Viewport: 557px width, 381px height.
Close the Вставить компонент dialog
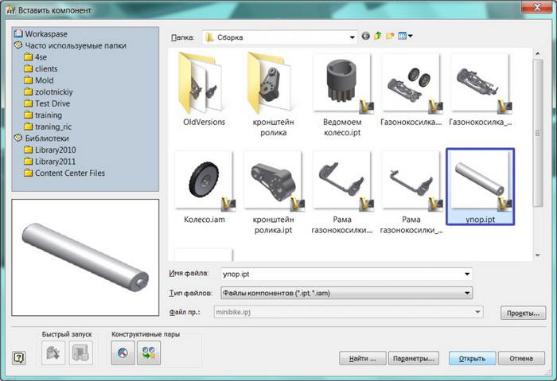[x=537, y=7]
